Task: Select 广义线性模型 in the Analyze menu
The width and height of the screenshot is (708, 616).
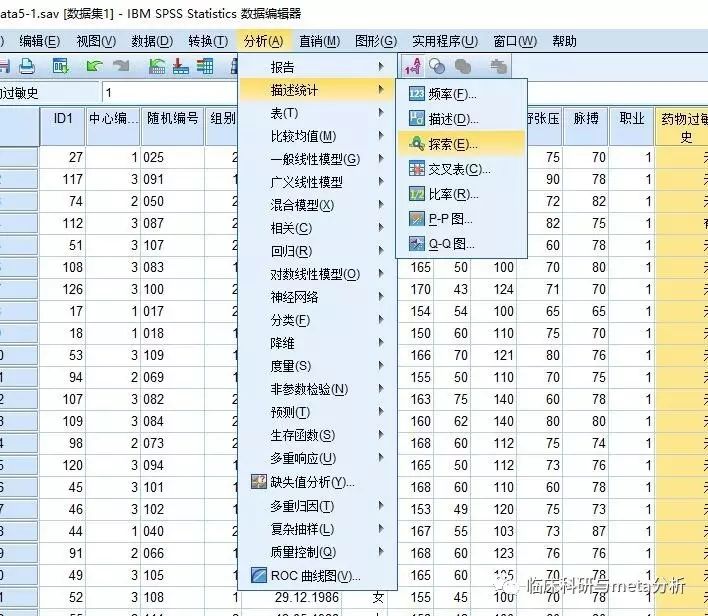Action: point(317,182)
